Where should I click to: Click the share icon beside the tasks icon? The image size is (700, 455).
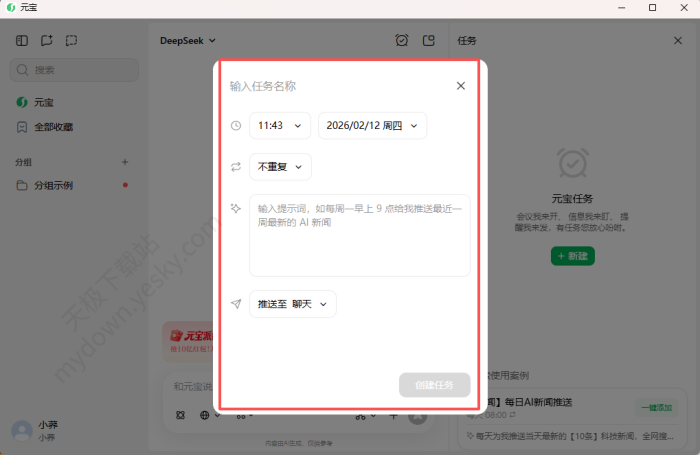(429, 41)
